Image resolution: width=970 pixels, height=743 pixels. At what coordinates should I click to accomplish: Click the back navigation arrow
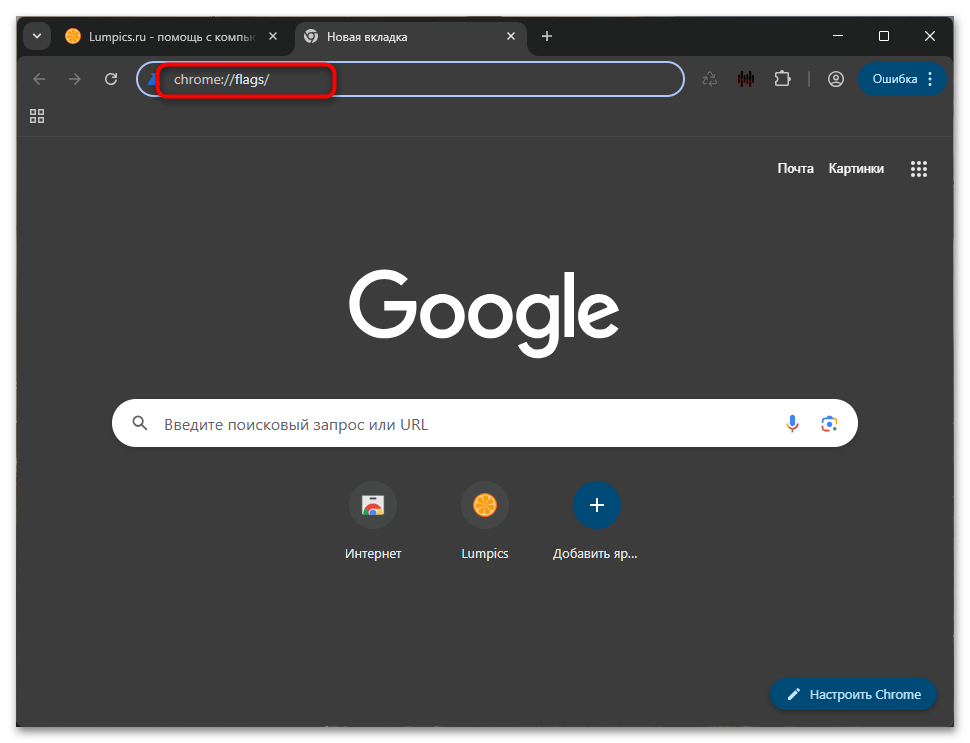pos(38,78)
